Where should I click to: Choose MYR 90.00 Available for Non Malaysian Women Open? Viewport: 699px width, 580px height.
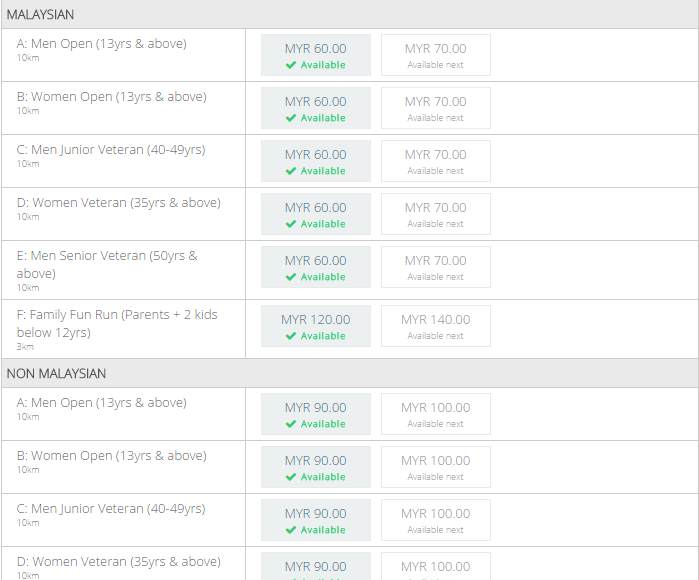(x=316, y=467)
